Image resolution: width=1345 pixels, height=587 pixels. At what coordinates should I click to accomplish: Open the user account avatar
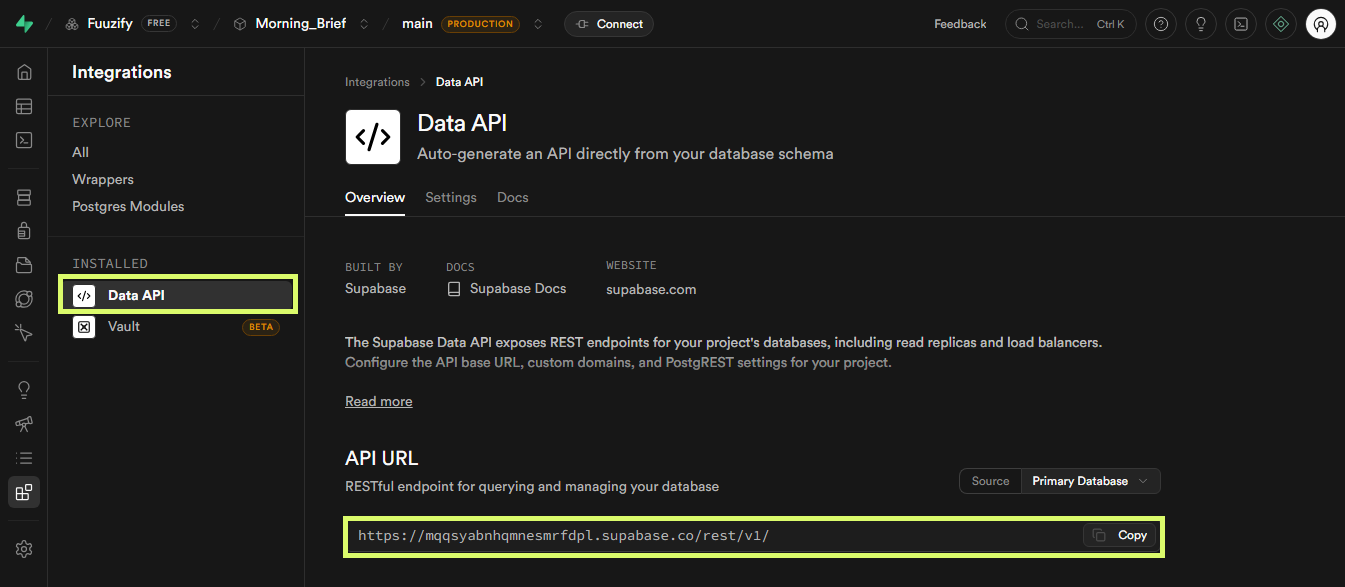1321,24
